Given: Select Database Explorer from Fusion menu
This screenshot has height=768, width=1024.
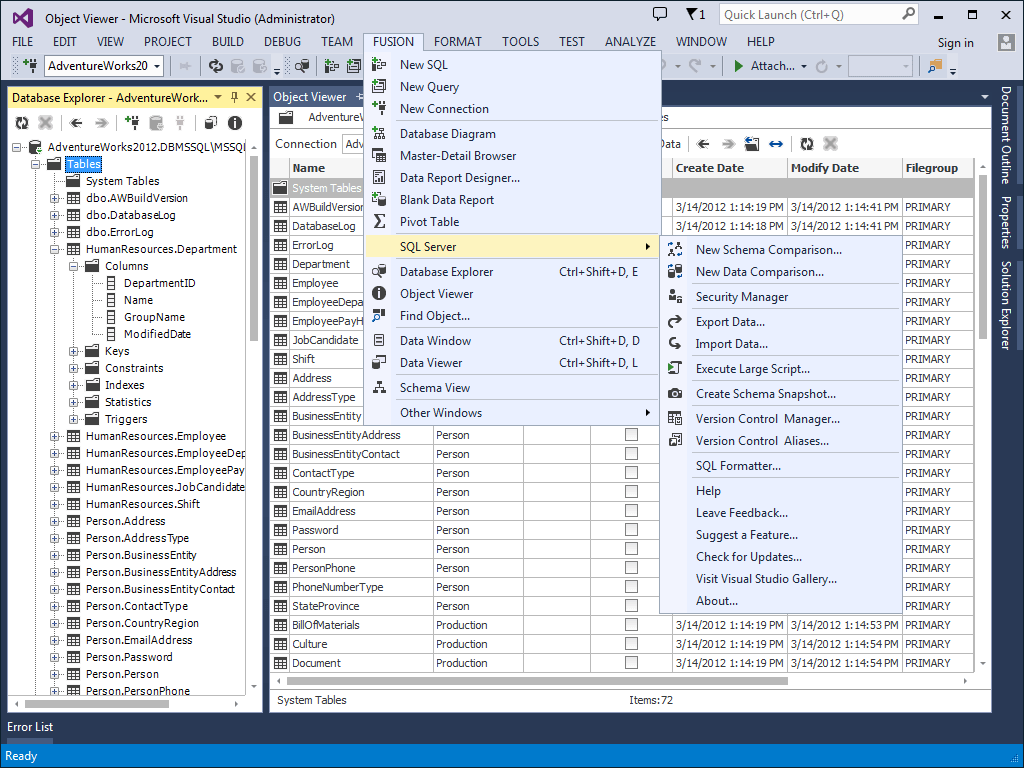Looking at the screenshot, I should [x=511, y=272].
